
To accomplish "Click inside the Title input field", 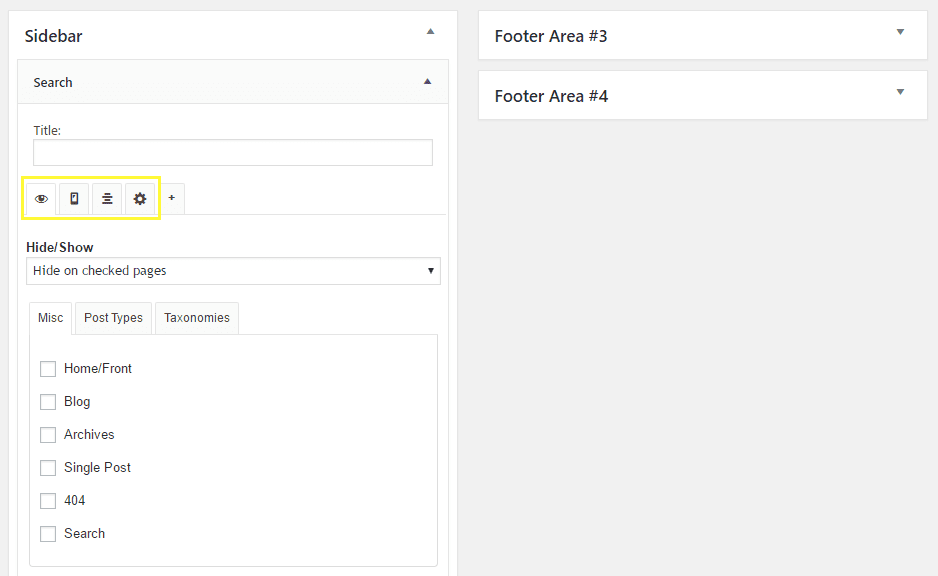I will pos(232,152).
